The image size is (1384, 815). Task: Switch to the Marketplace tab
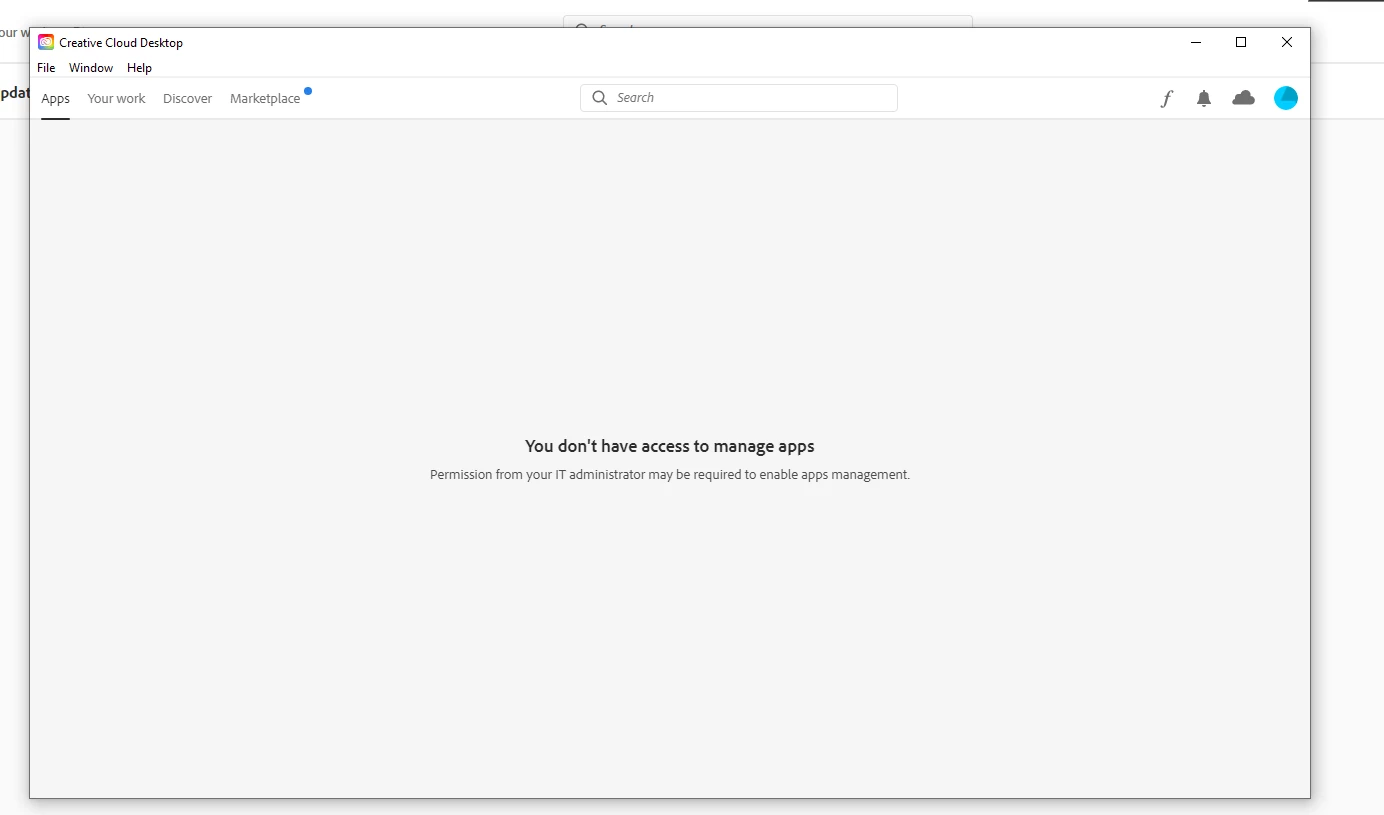265,98
